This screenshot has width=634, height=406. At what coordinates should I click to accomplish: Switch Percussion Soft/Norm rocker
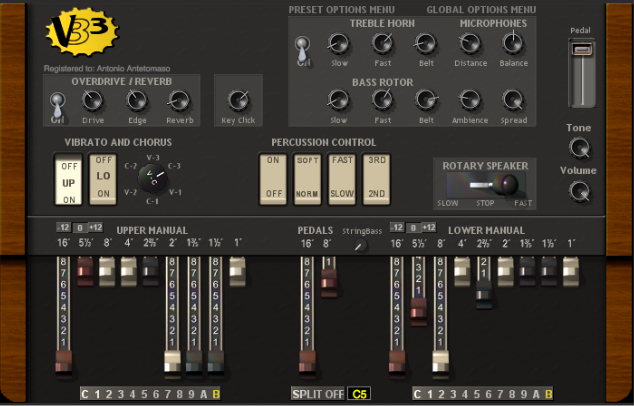(307, 177)
